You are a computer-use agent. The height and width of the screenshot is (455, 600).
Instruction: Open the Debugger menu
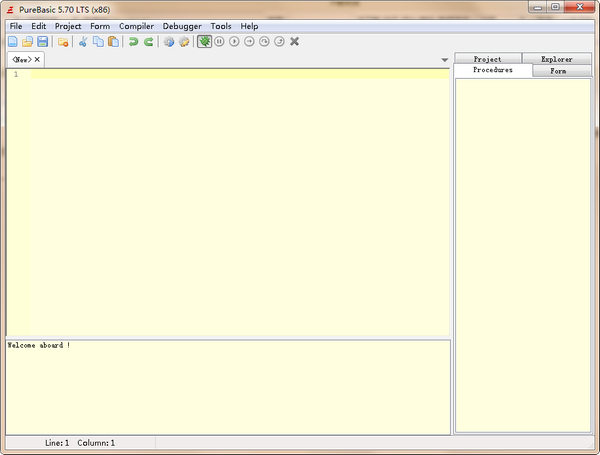(x=182, y=26)
